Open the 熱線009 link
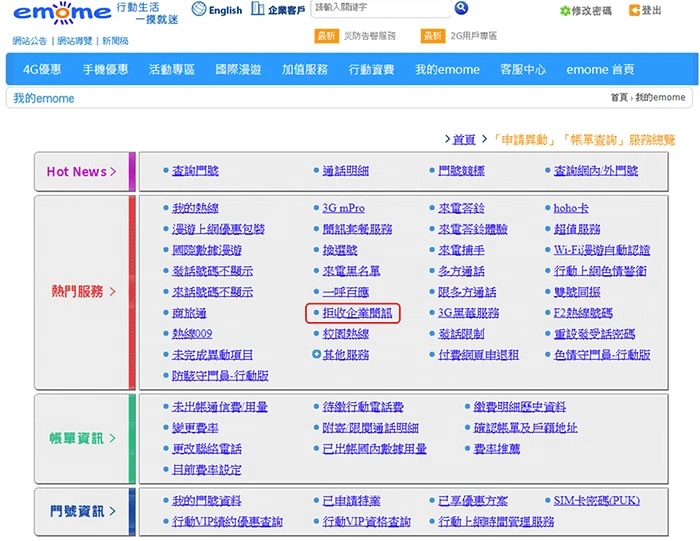The image size is (700, 541). (x=192, y=333)
